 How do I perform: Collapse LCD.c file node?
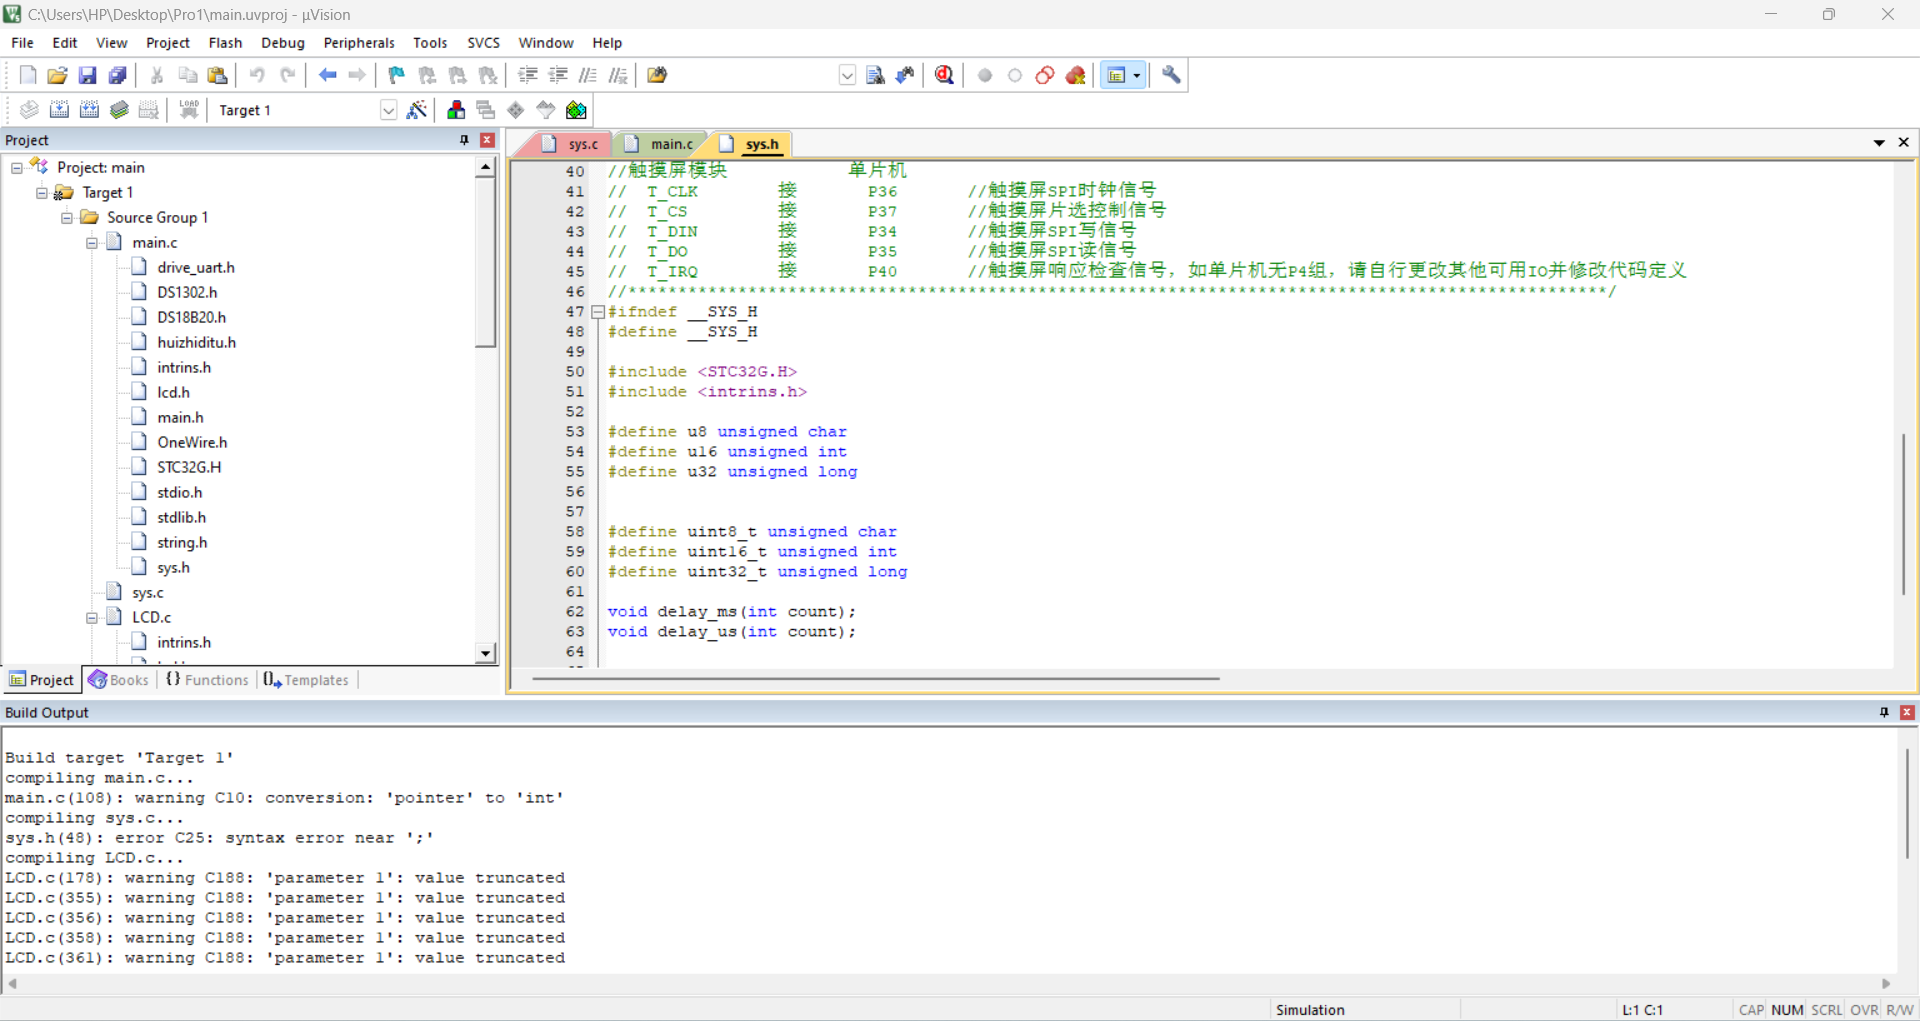tap(92, 618)
